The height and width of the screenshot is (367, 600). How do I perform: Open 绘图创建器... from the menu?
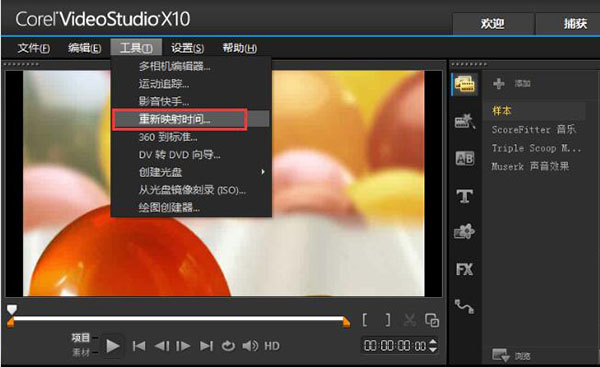[191, 207]
